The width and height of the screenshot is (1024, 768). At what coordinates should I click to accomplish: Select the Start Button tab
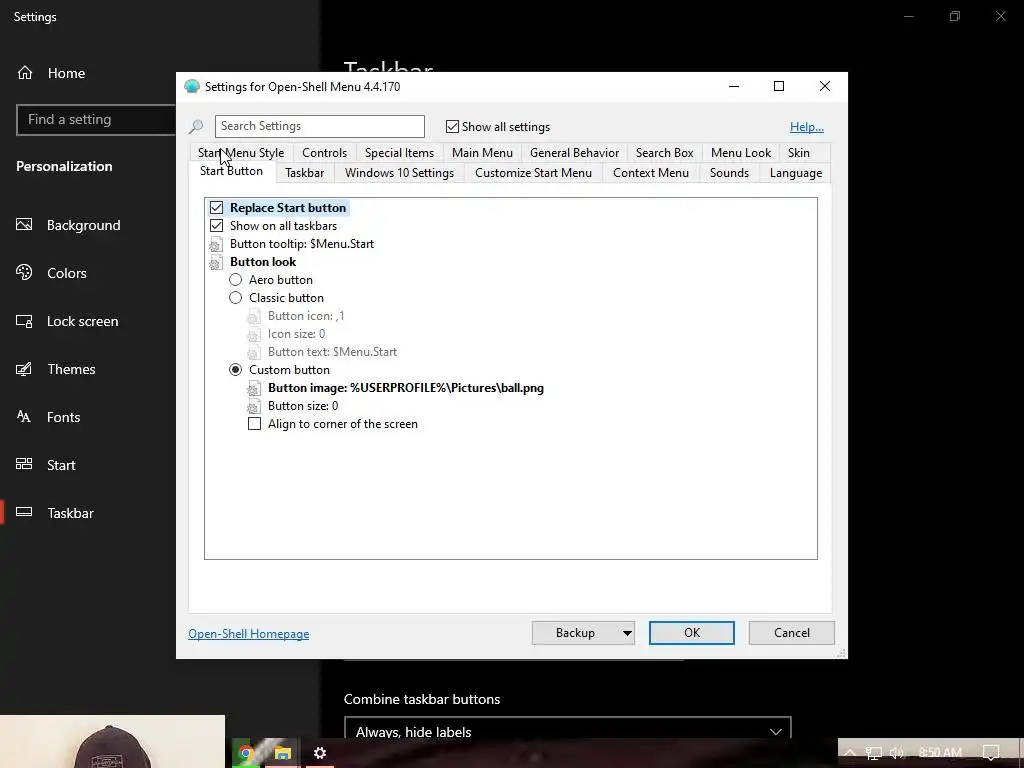[231, 172]
